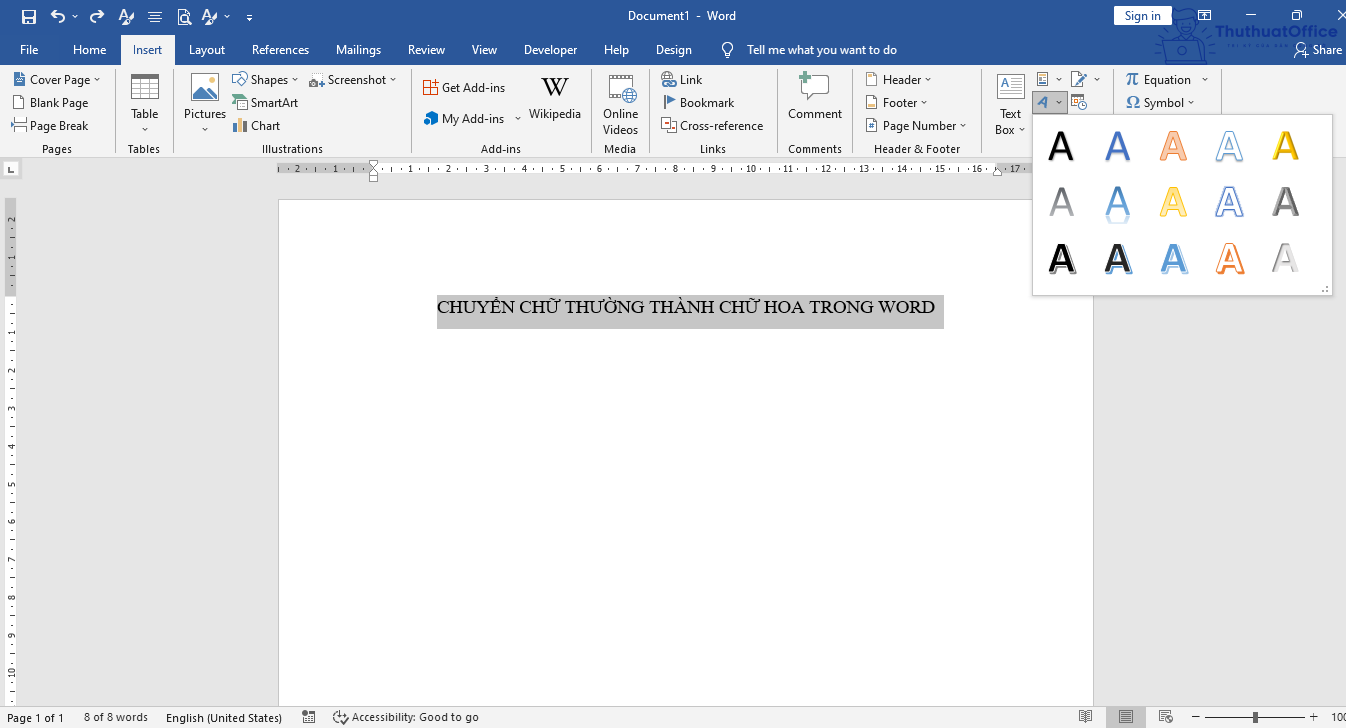Insert a Page Break
Image resolution: width=1346 pixels, height=728 pixels.
click(x=53, y=125)
